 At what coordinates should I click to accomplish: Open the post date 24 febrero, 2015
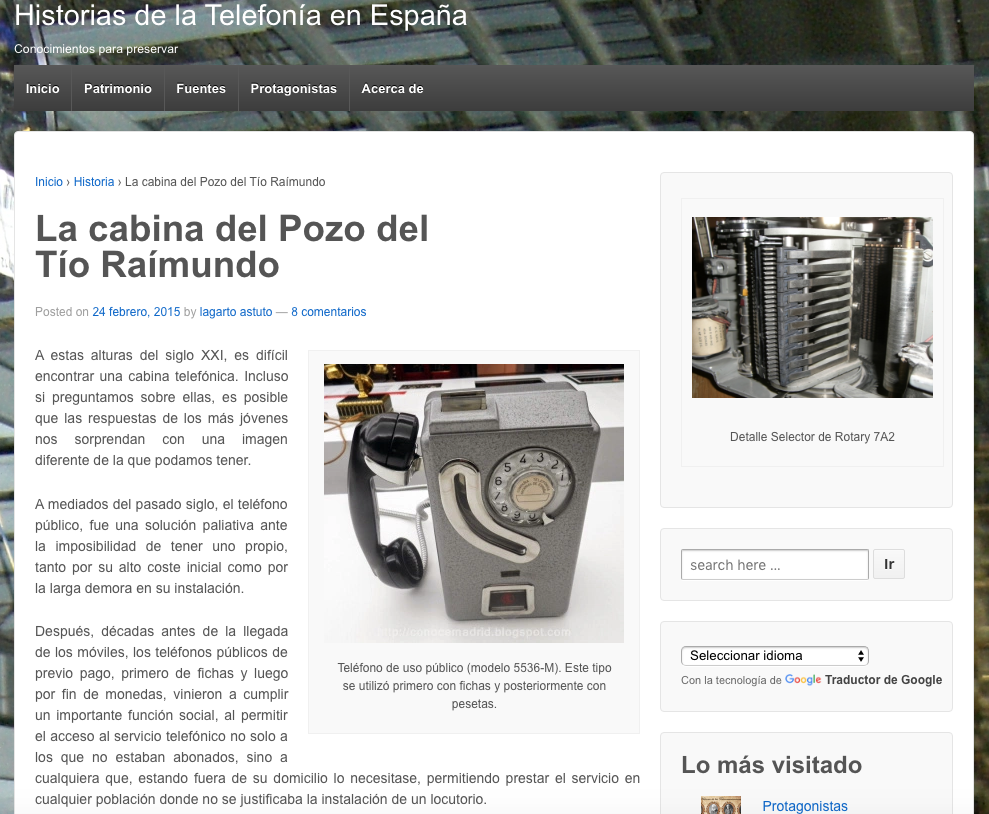(x=136, y=312)
